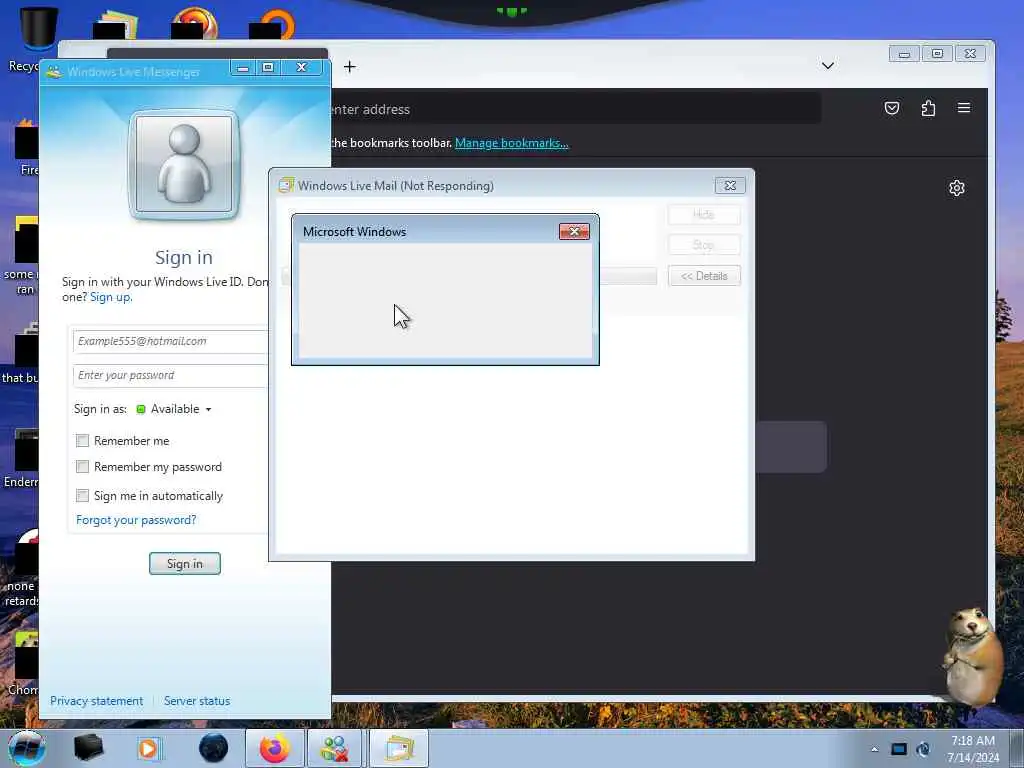Check the Server status link

point(197,701)
